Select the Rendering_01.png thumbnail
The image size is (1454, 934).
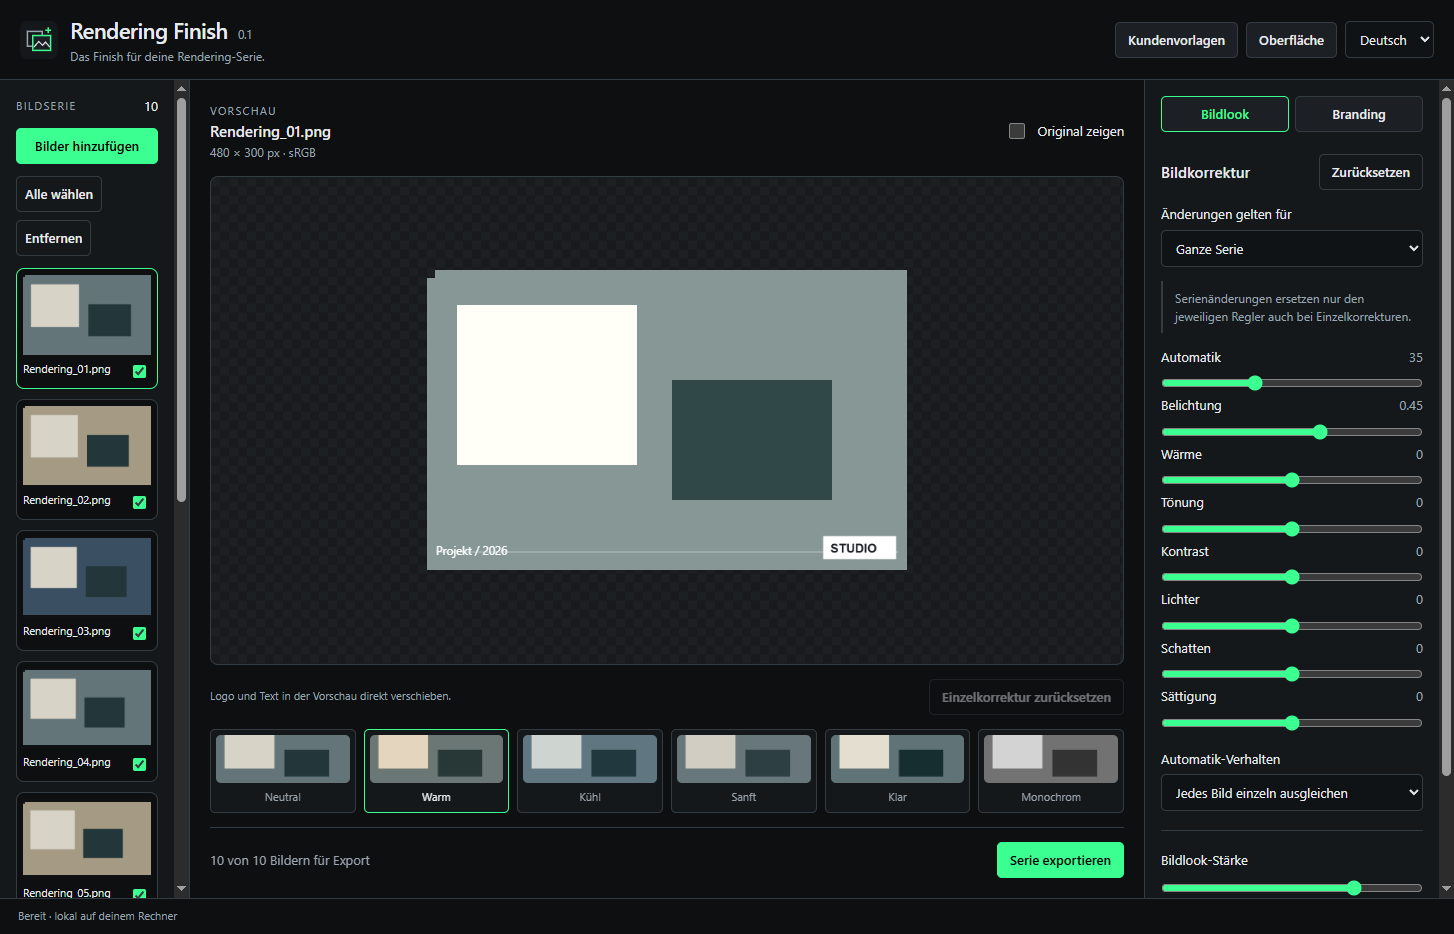point(87,315)
